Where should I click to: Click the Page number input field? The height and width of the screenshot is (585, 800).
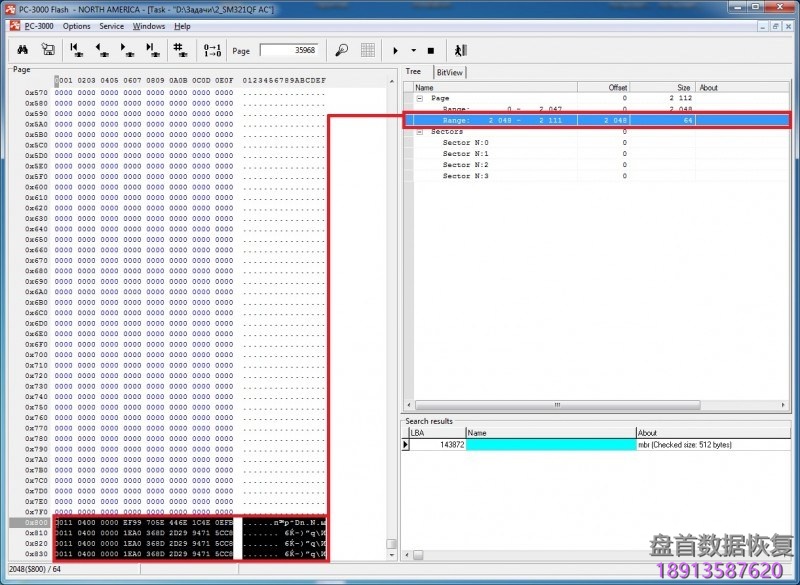(x=288, y=50)
